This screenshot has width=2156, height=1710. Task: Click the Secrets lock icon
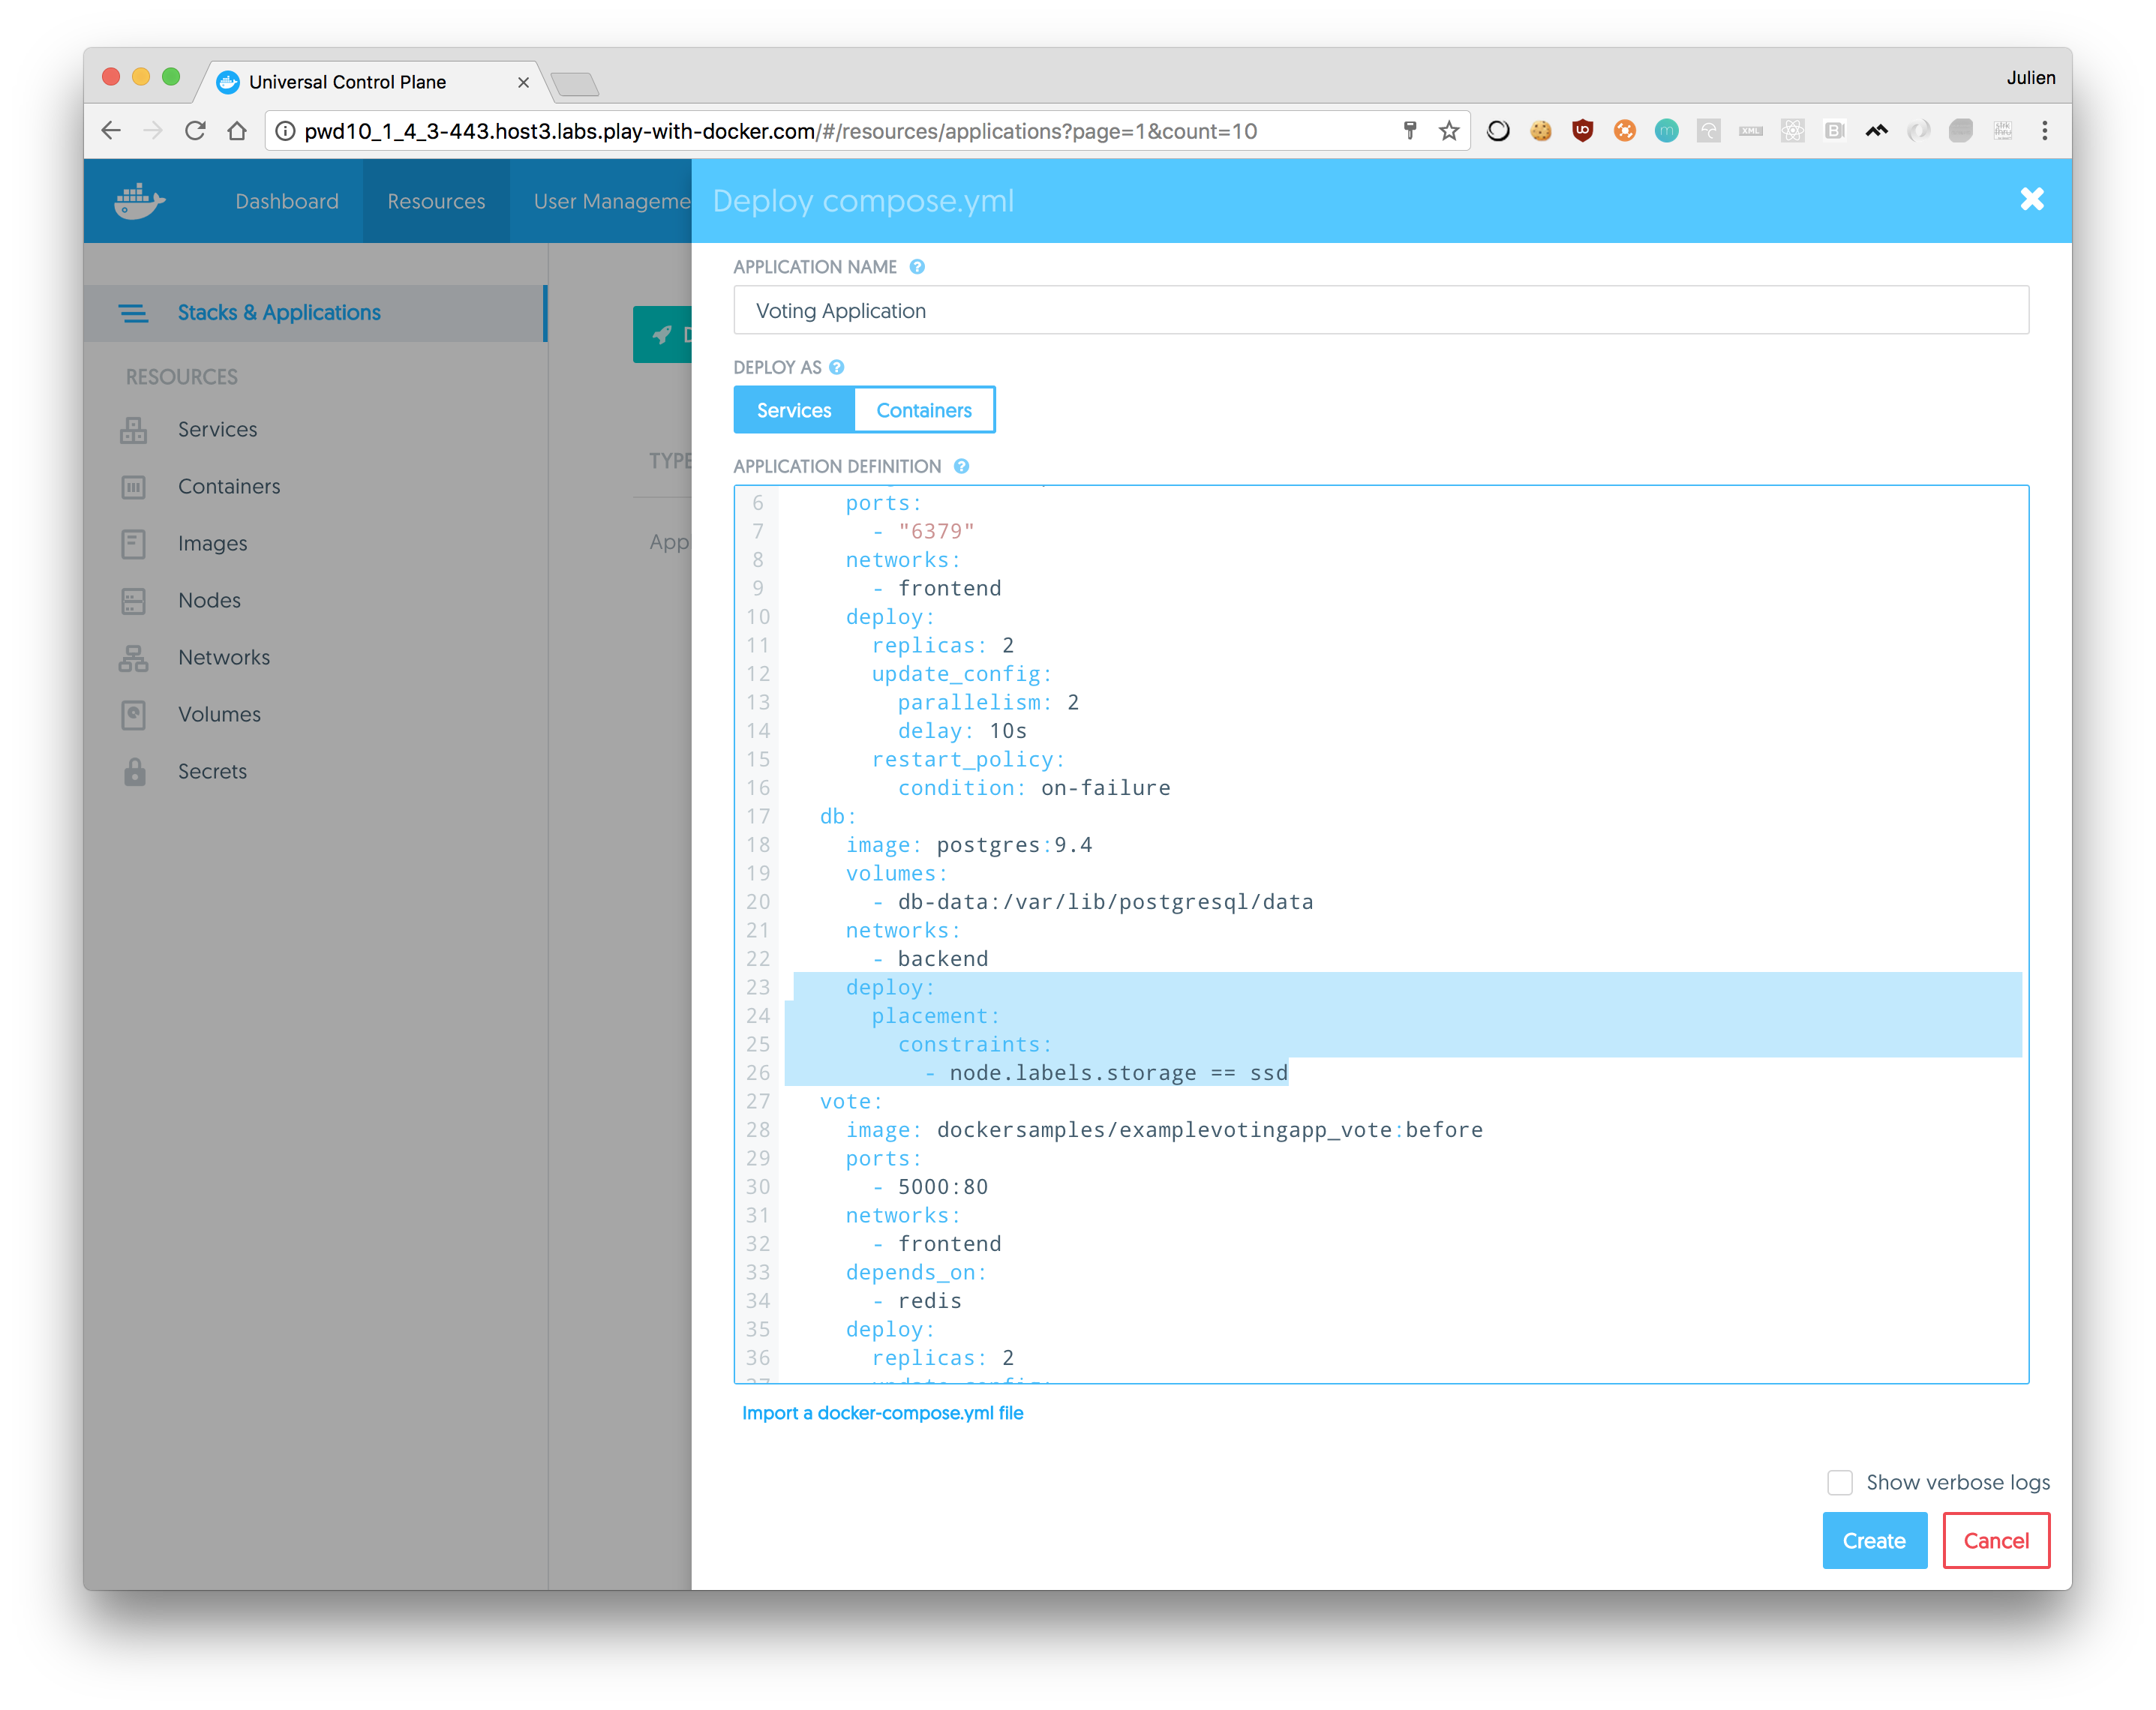135,772
